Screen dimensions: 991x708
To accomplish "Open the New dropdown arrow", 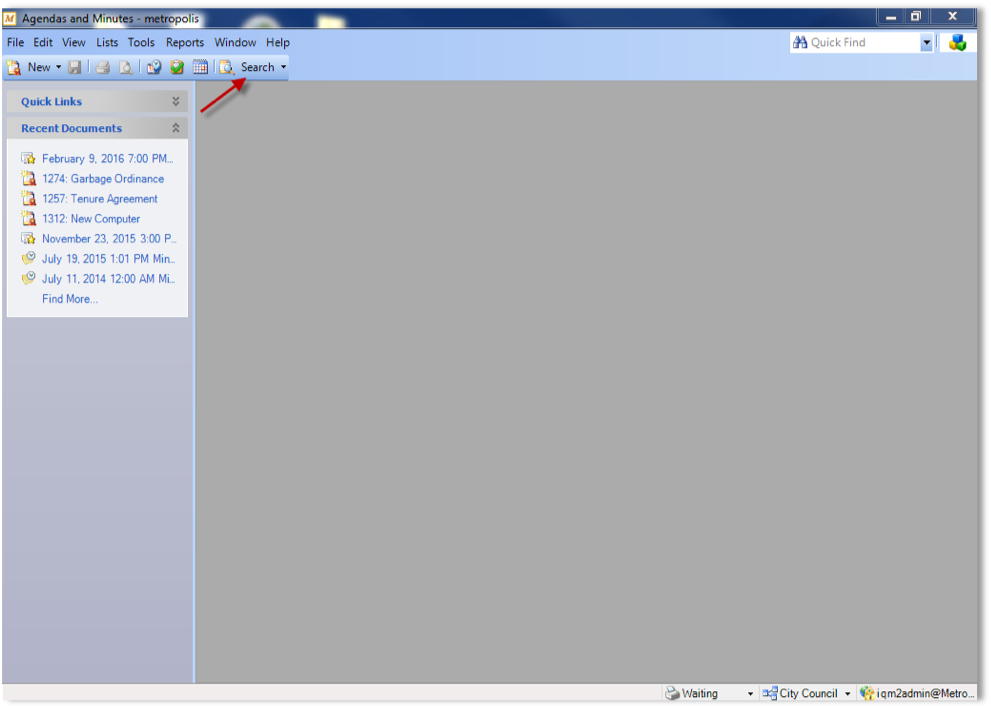I will tap(58, 67).
